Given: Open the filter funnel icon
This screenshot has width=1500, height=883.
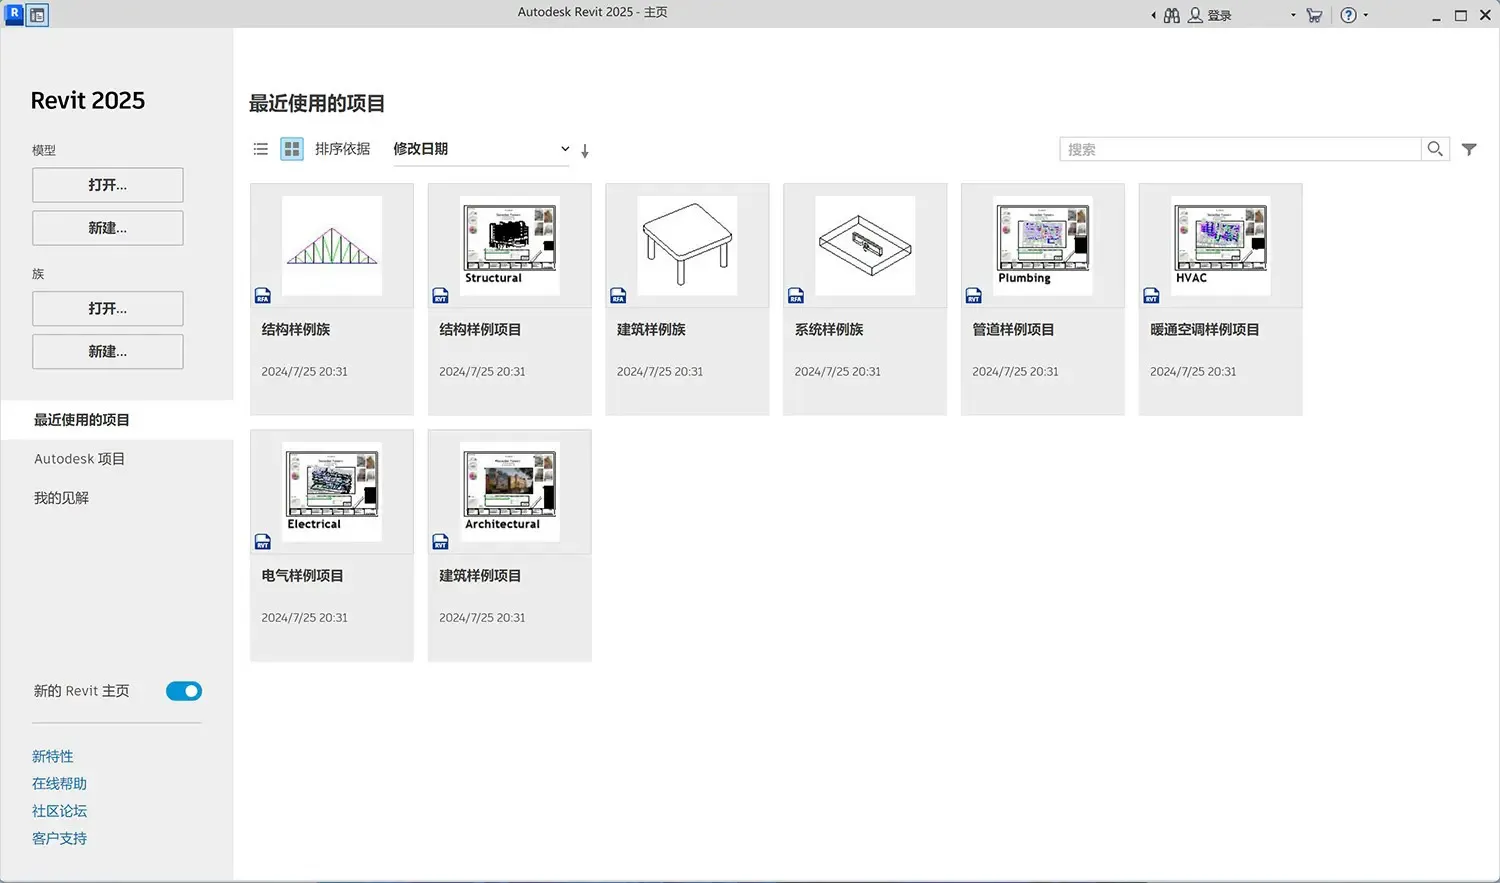Looking at the screenshot, I should (x=1469, y=149).
